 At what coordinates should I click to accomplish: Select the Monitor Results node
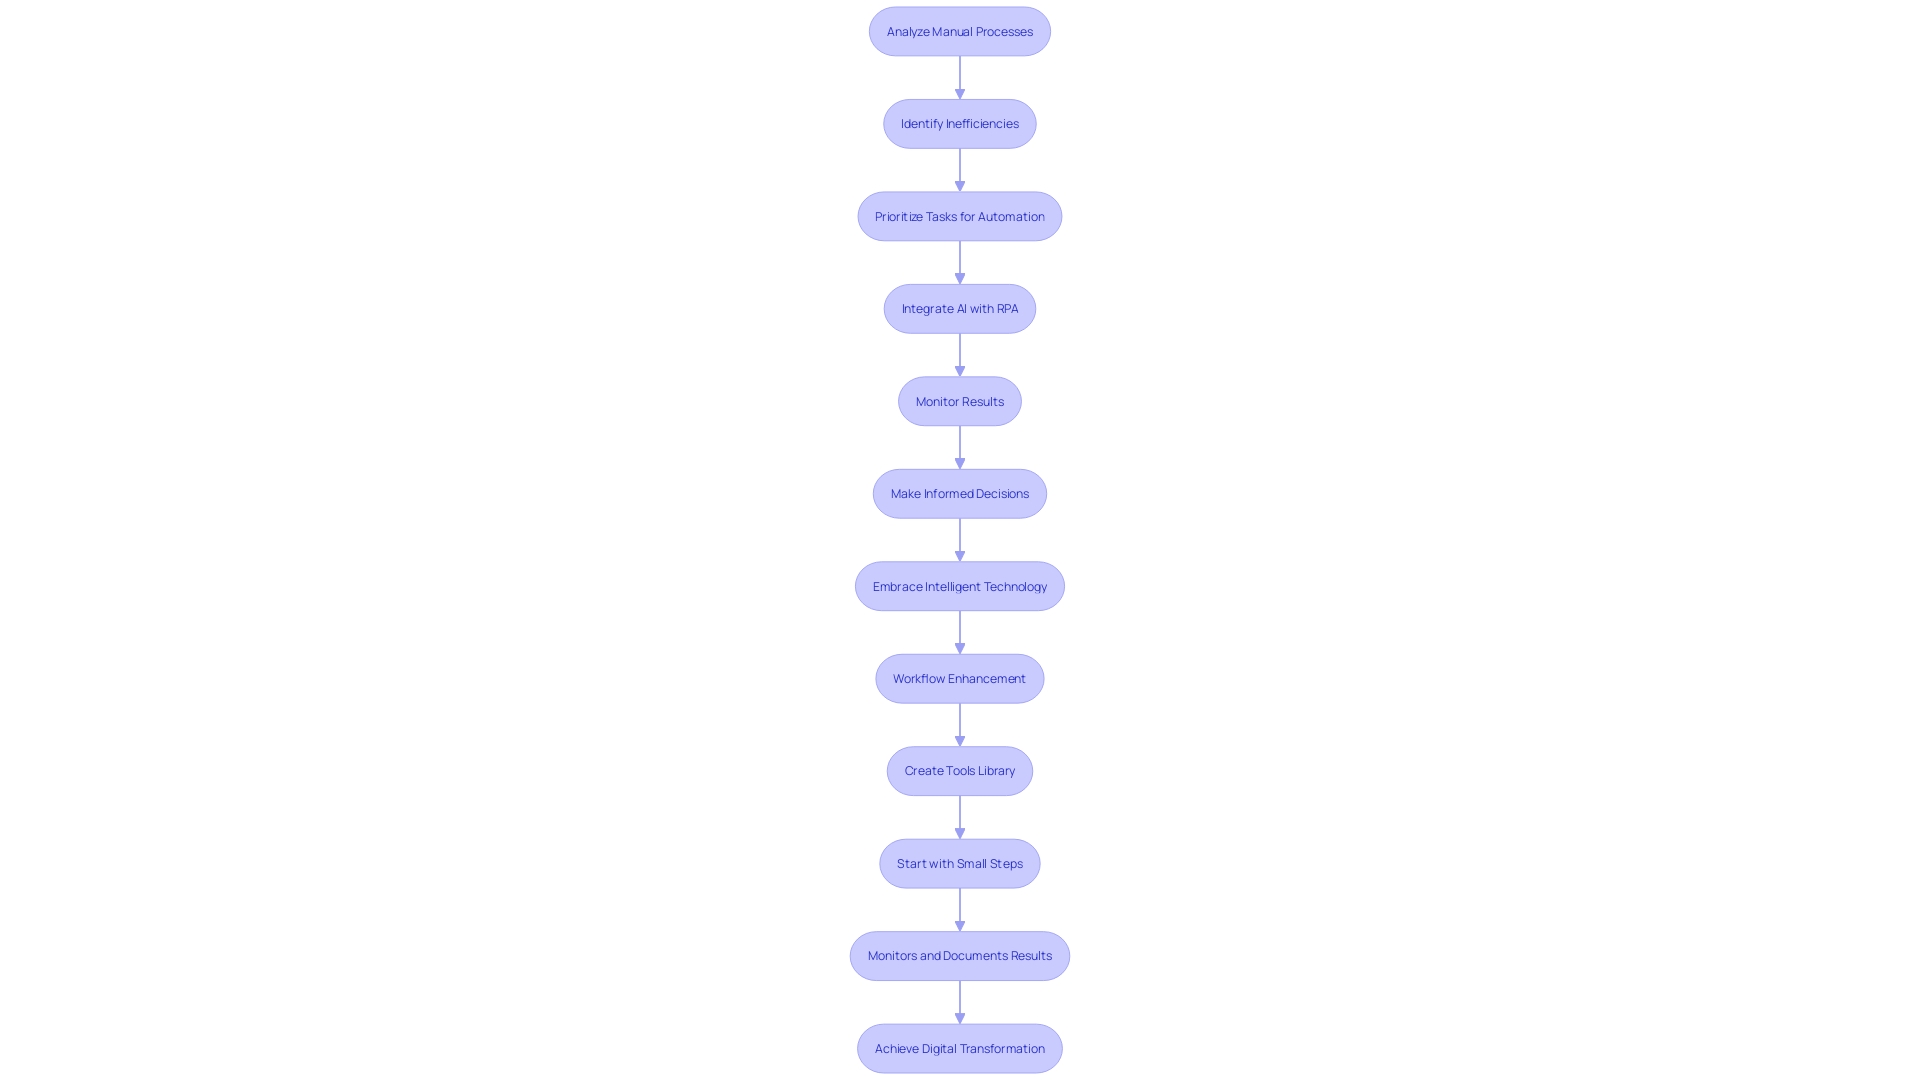tap(960, 400)
